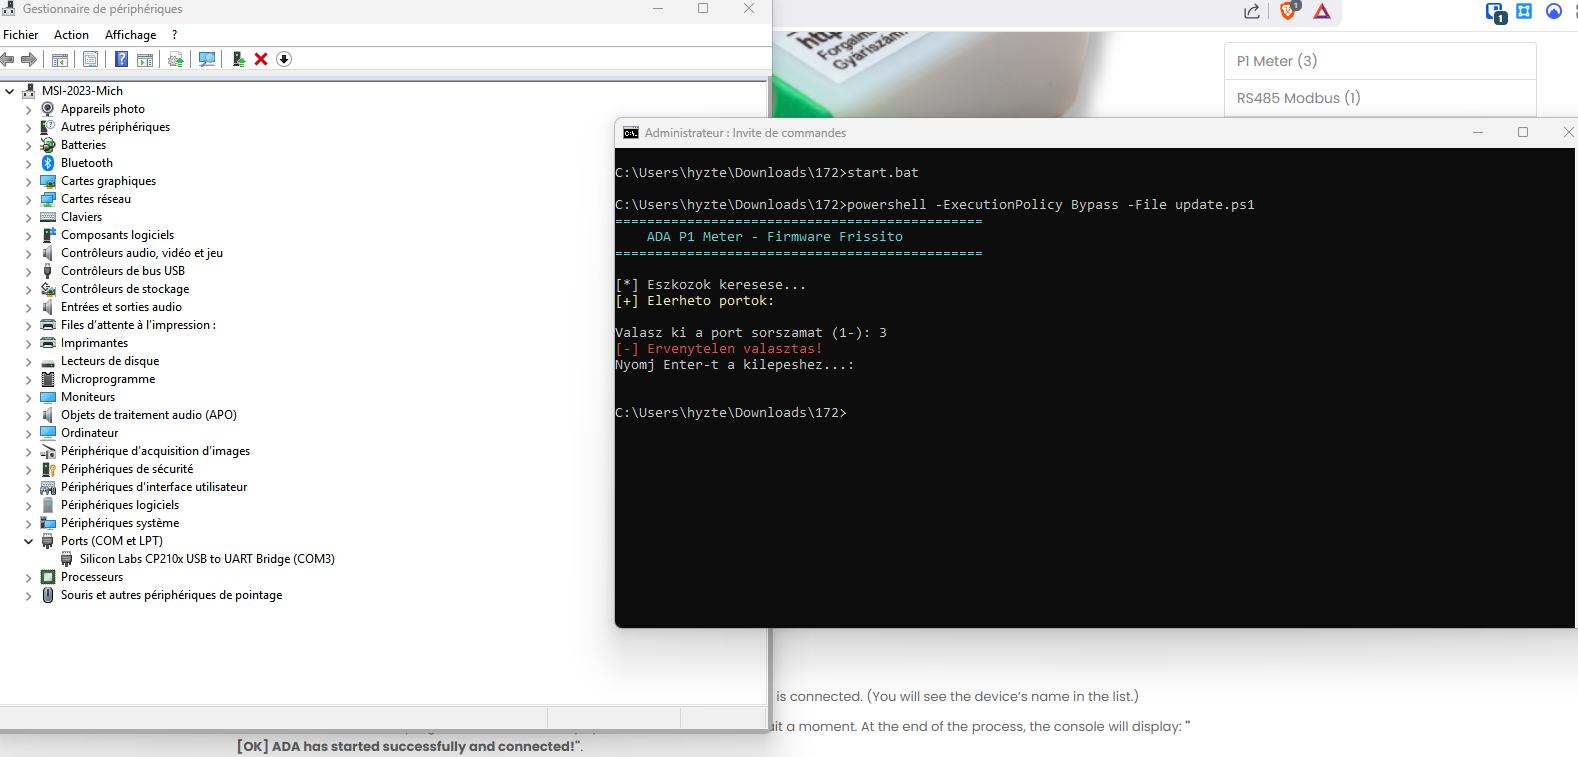Click the browser share page icon
Screen dimensions: 1578x757
(1252, 12)
